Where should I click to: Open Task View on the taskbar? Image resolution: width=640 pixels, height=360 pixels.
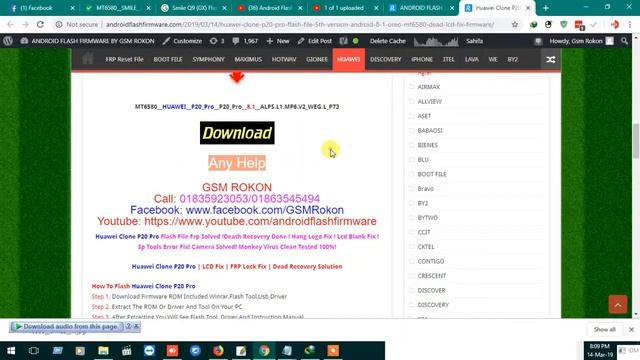tap(34, 351)
